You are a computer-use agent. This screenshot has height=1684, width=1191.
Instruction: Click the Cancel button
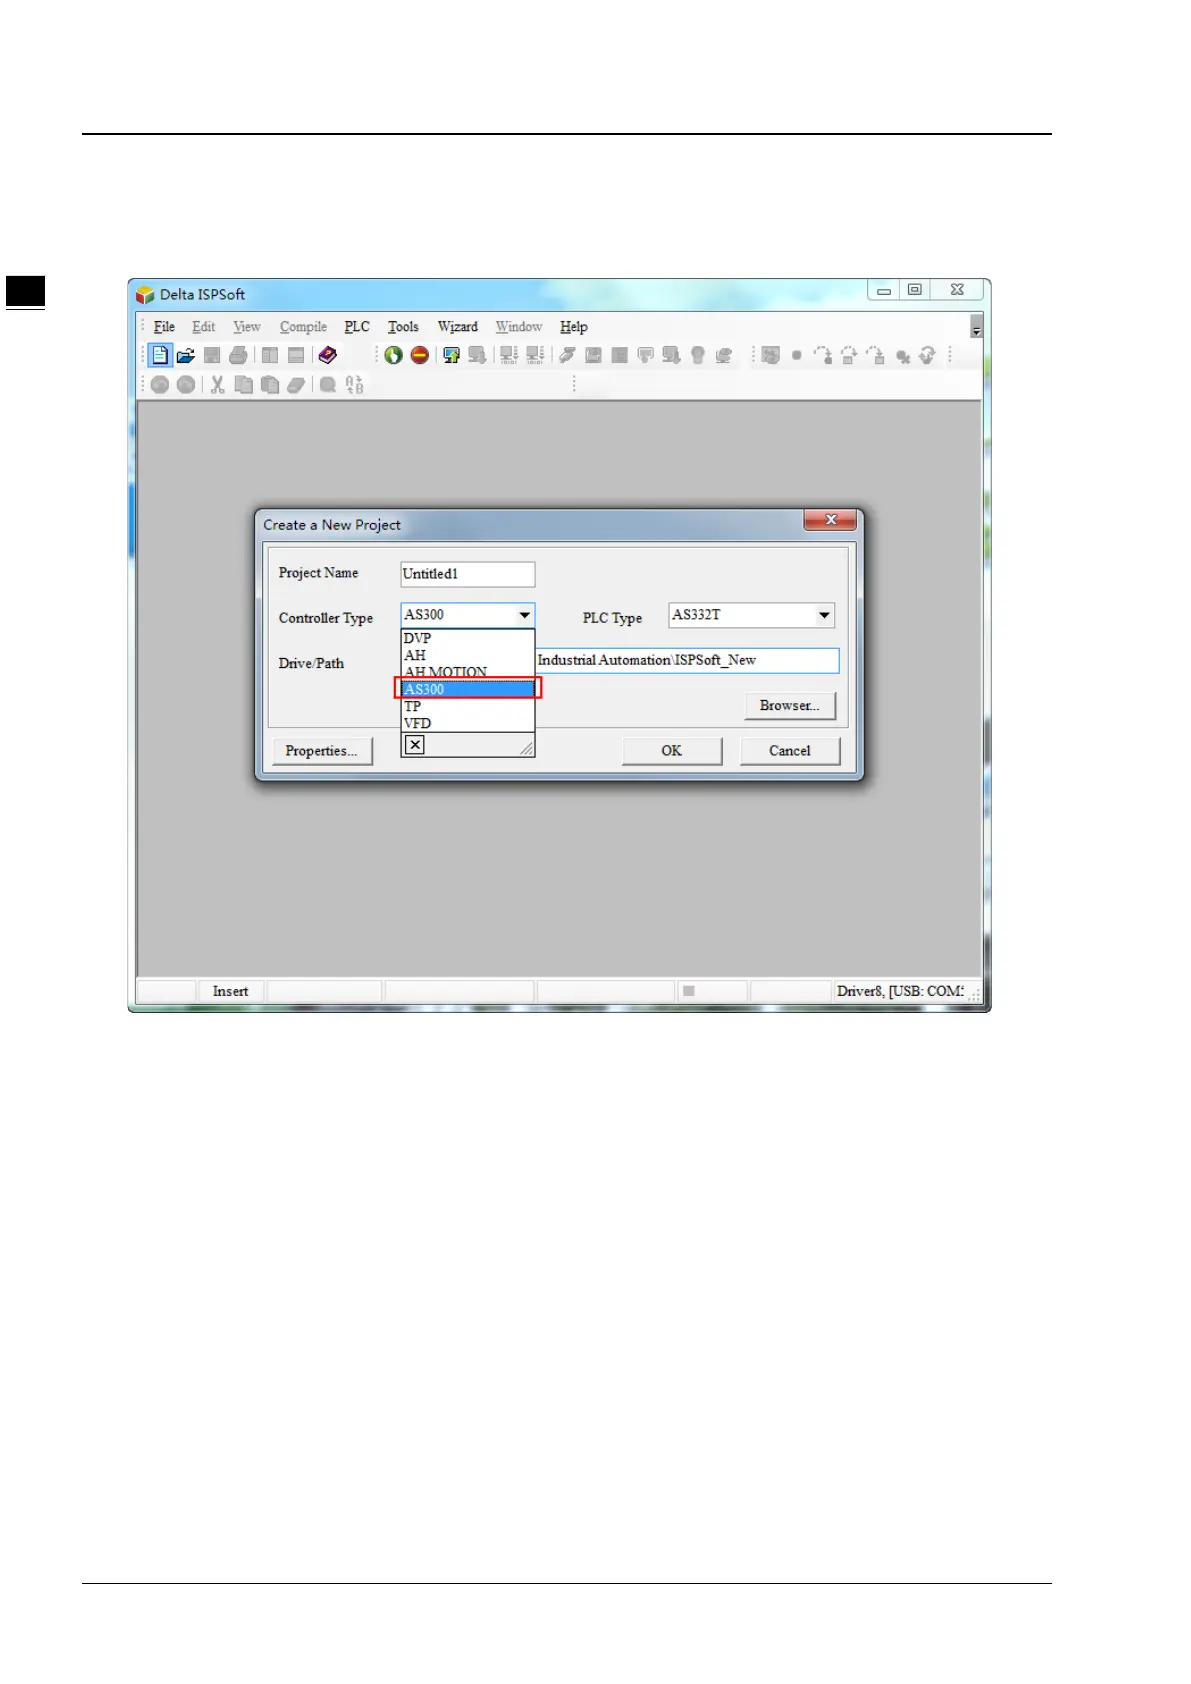(790, 751)
